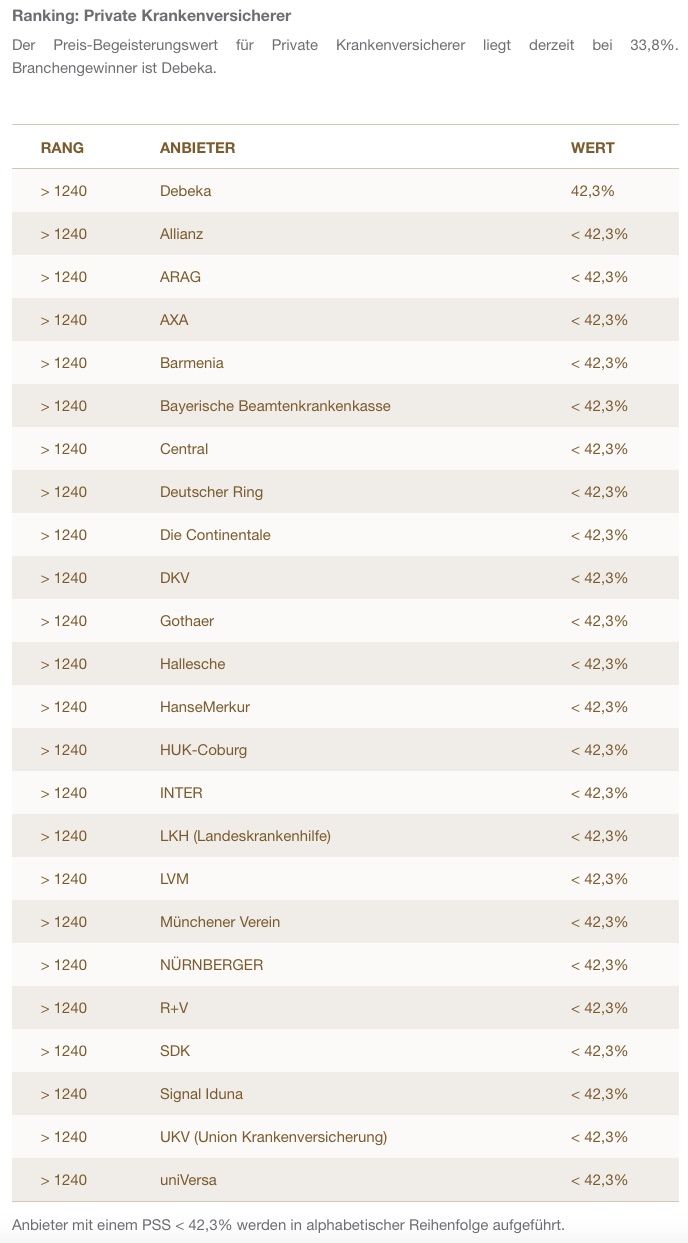Select the HanseMerkur entry
Image resolution: width=688 pixels, height=1243 pixels.
205,707
